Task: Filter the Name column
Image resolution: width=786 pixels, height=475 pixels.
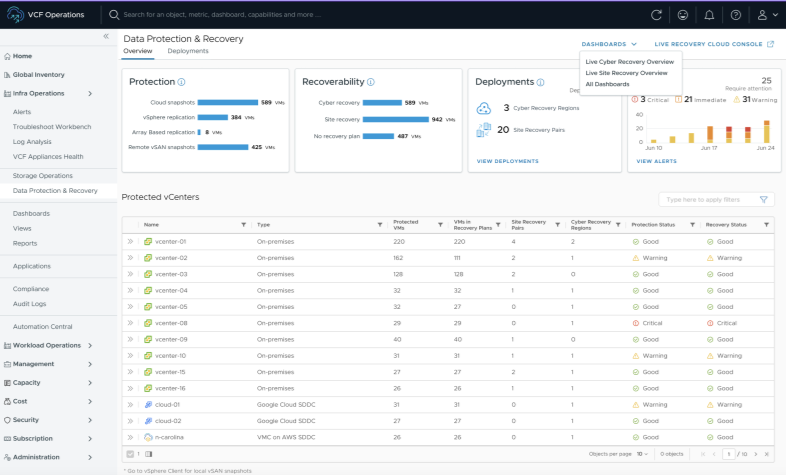Action: coord(244,225)
